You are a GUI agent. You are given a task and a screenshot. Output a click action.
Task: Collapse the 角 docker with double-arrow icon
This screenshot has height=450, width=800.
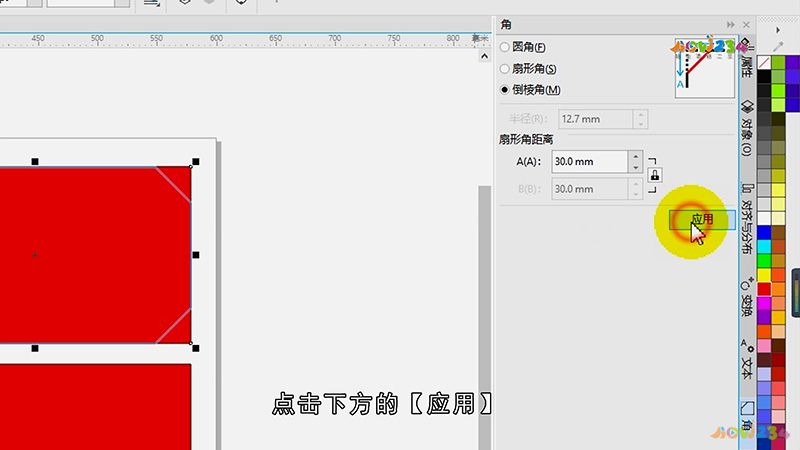click(731, 24)
